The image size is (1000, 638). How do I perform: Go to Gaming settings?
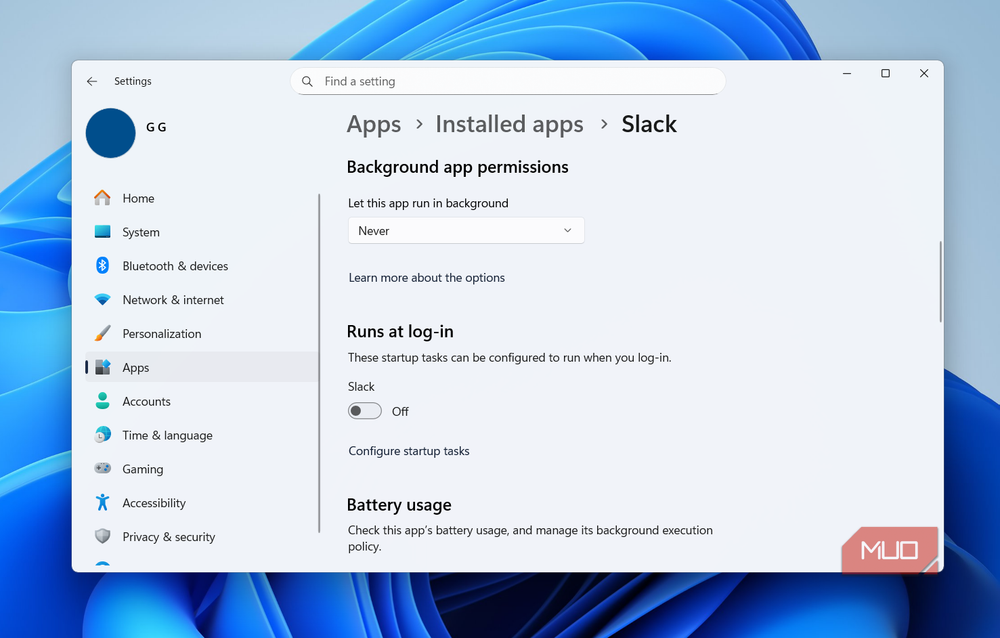(x=202, y=469)
